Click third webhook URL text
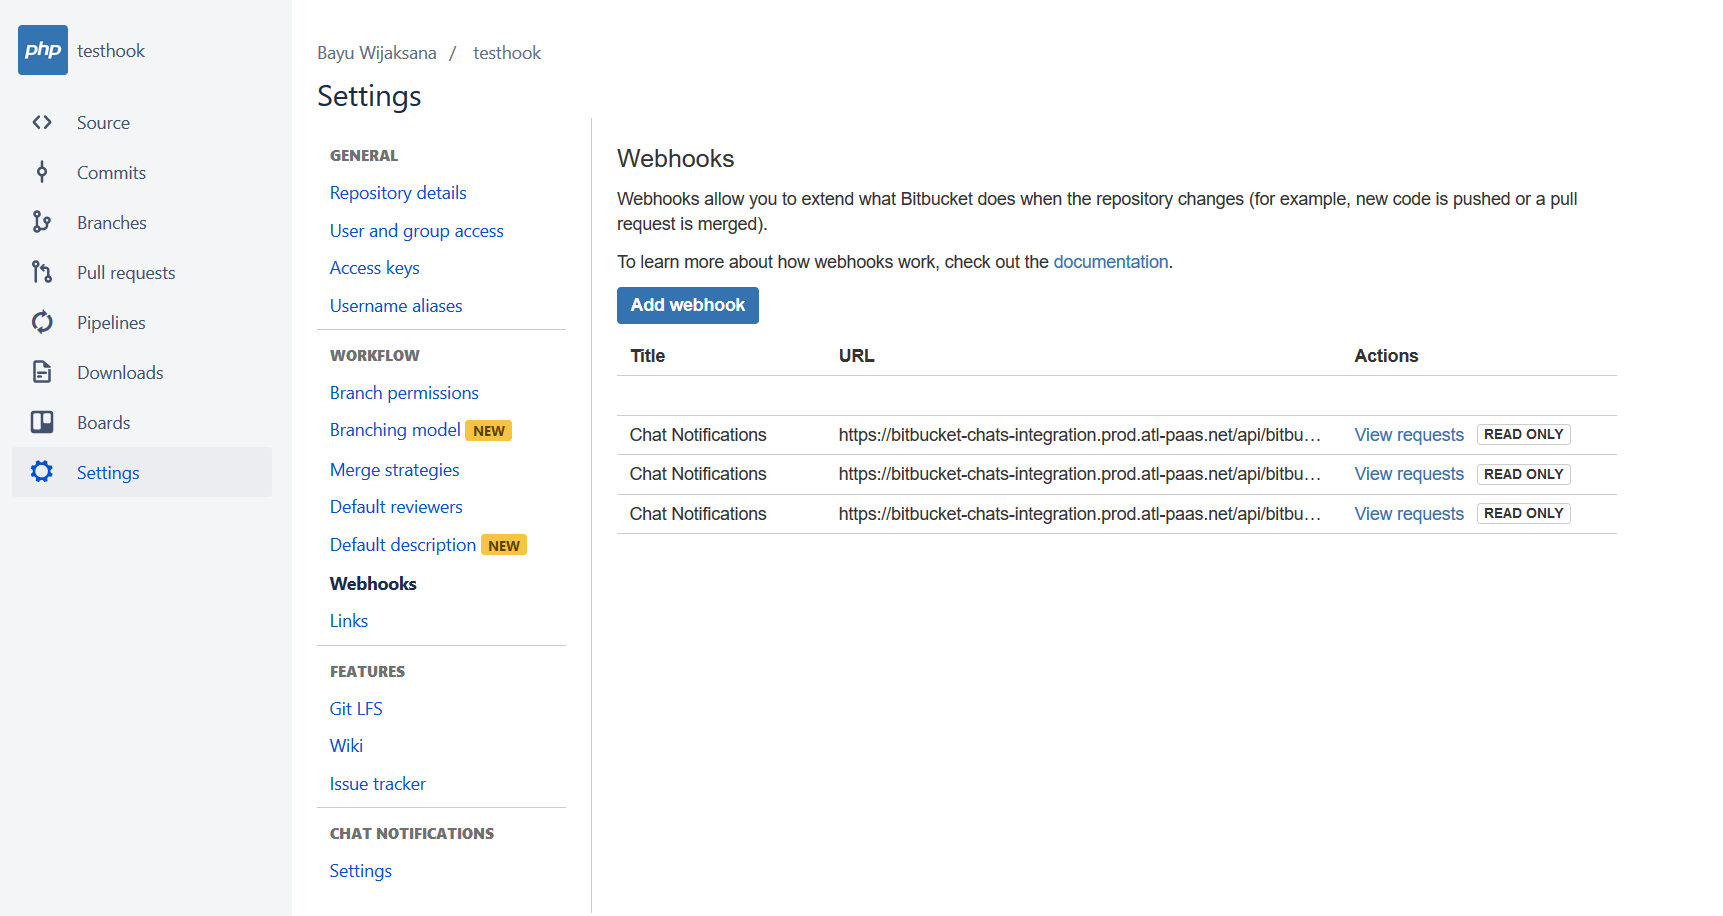This screenshot has height=916, width=1723. pyautogui.click(x=1080, y=514)
